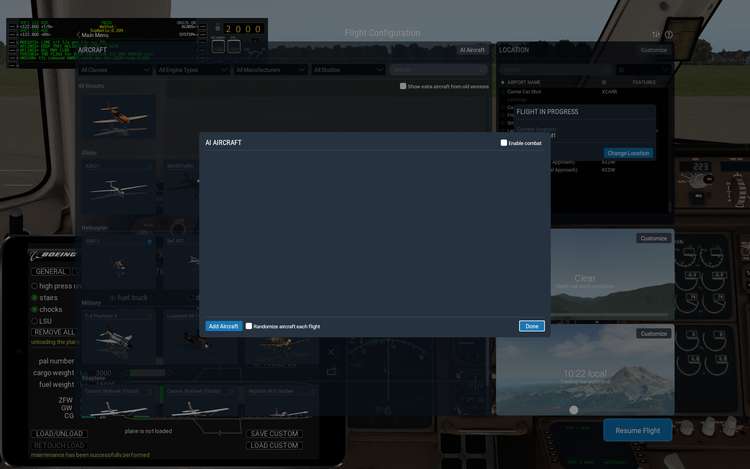Image resolution: width=750 pixels, height=469 pixels.
Task: Click the 'plane is not loaded' status text
Action: pos(148,431)
